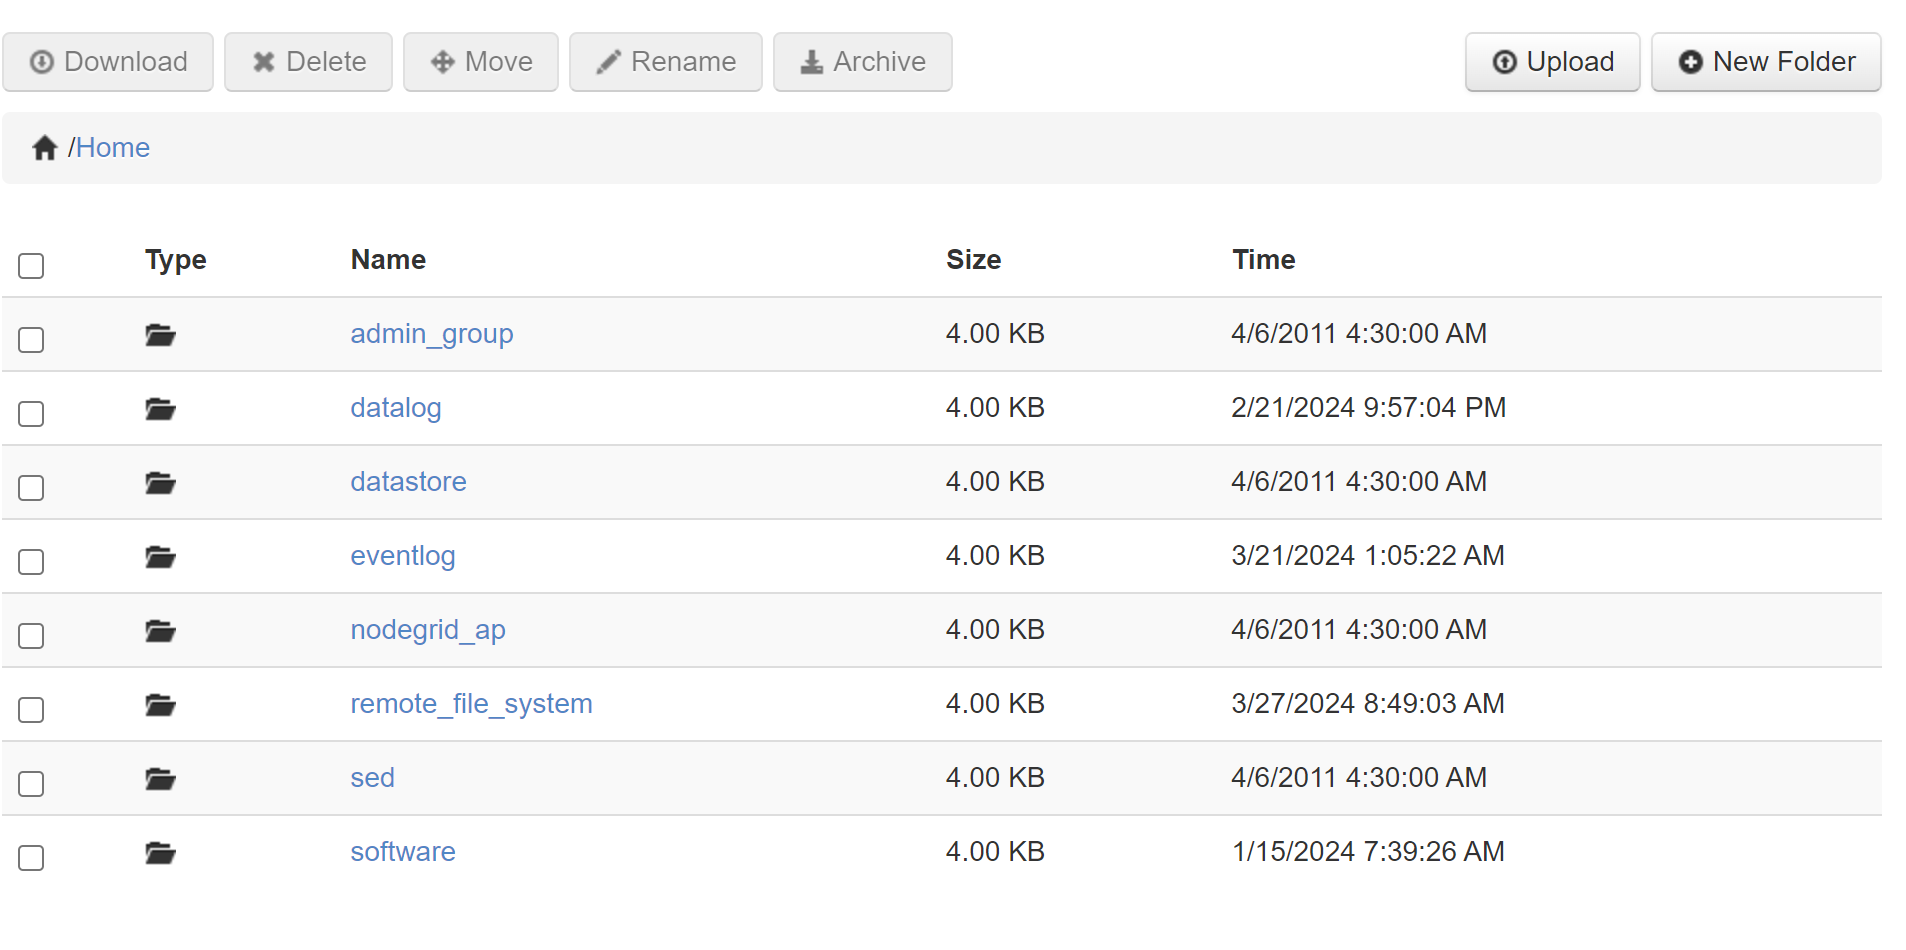Click the Size column header
This screenshot has height=950, width=1906.
[974, 260]
